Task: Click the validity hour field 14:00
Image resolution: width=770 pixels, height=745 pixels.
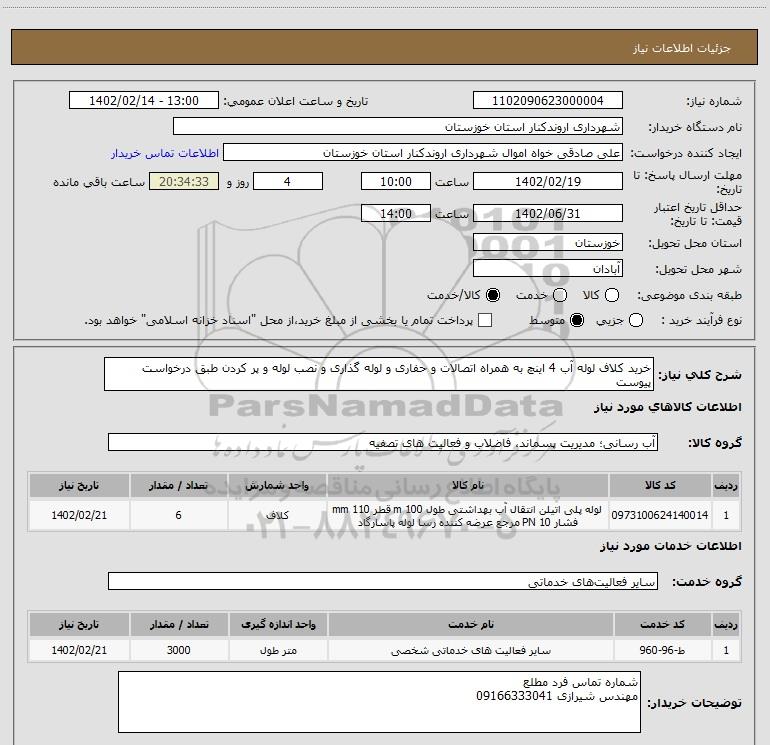Action: 396,213
